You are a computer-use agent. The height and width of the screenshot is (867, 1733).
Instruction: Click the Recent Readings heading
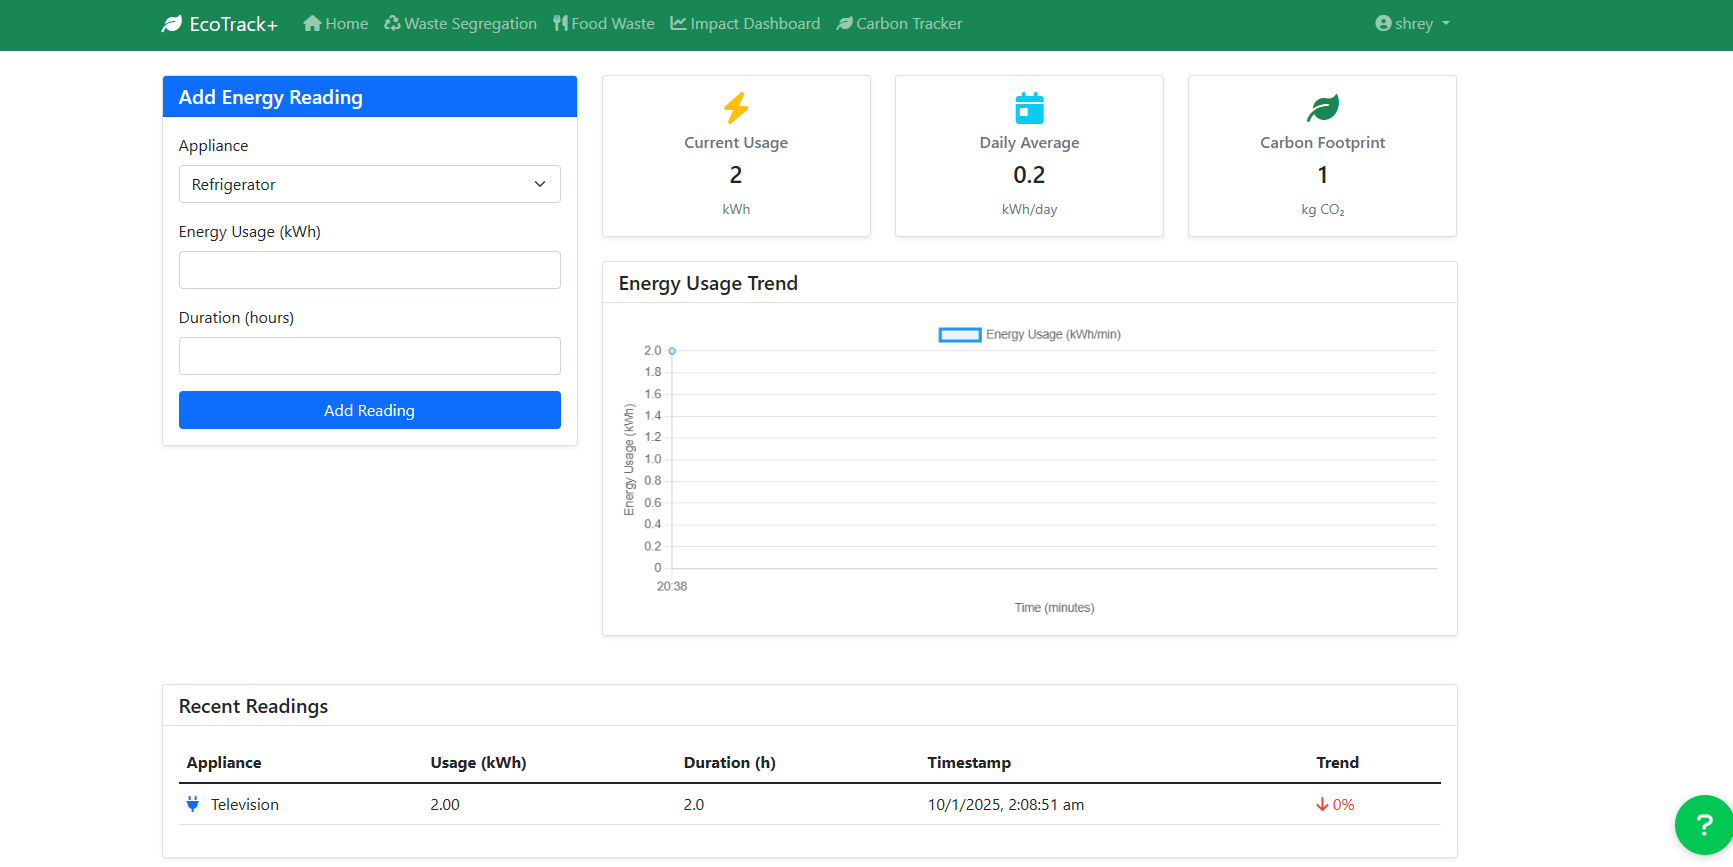pos(253,706)
